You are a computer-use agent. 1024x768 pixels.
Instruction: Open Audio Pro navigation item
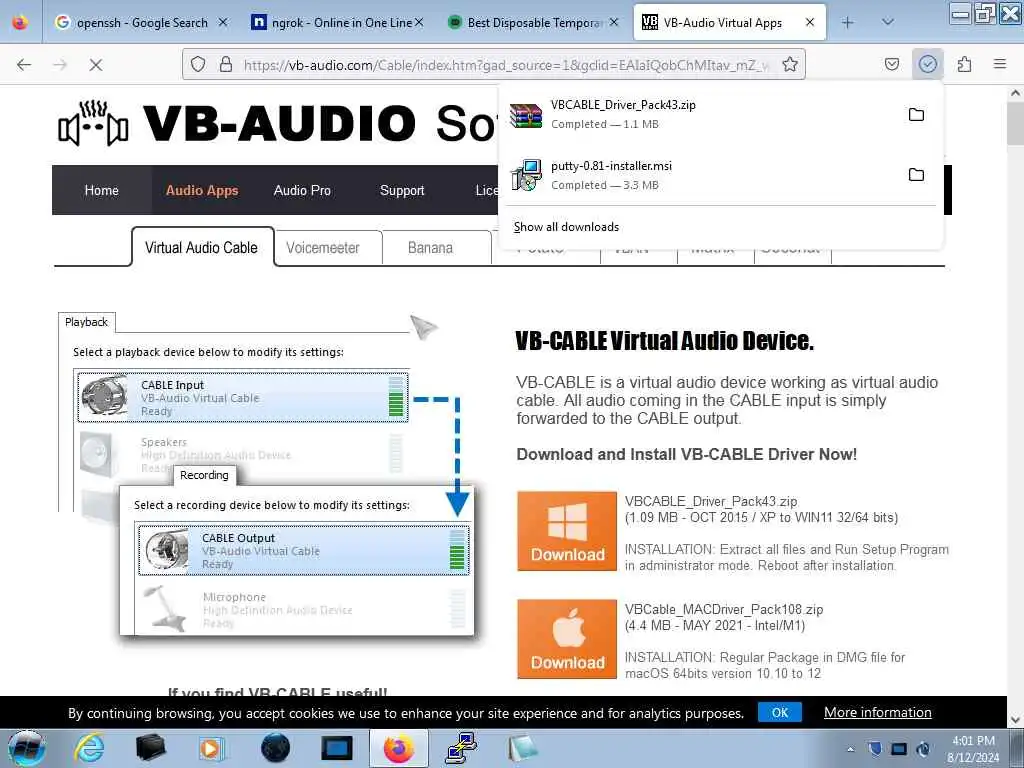click(302, 190)
